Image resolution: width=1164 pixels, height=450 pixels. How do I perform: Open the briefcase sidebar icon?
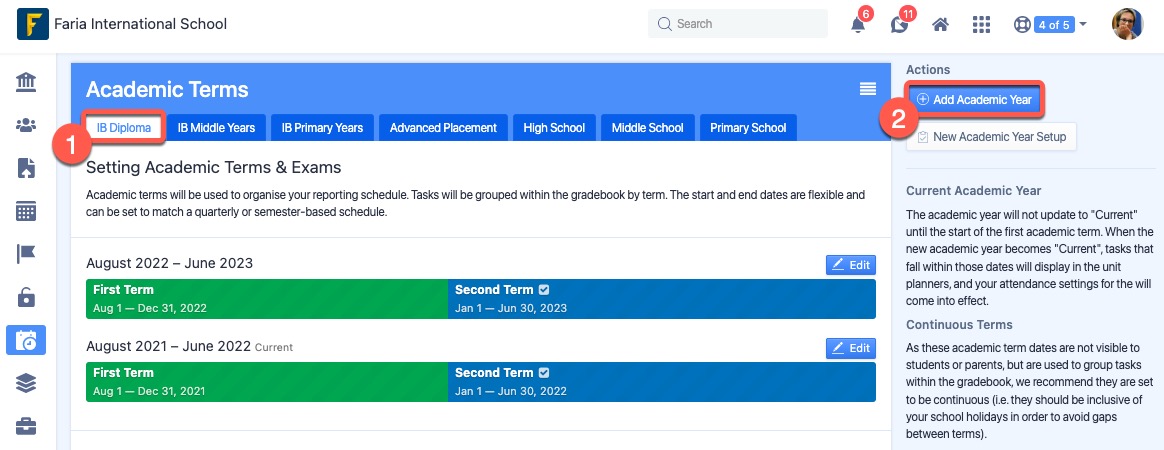pos(26,426)
